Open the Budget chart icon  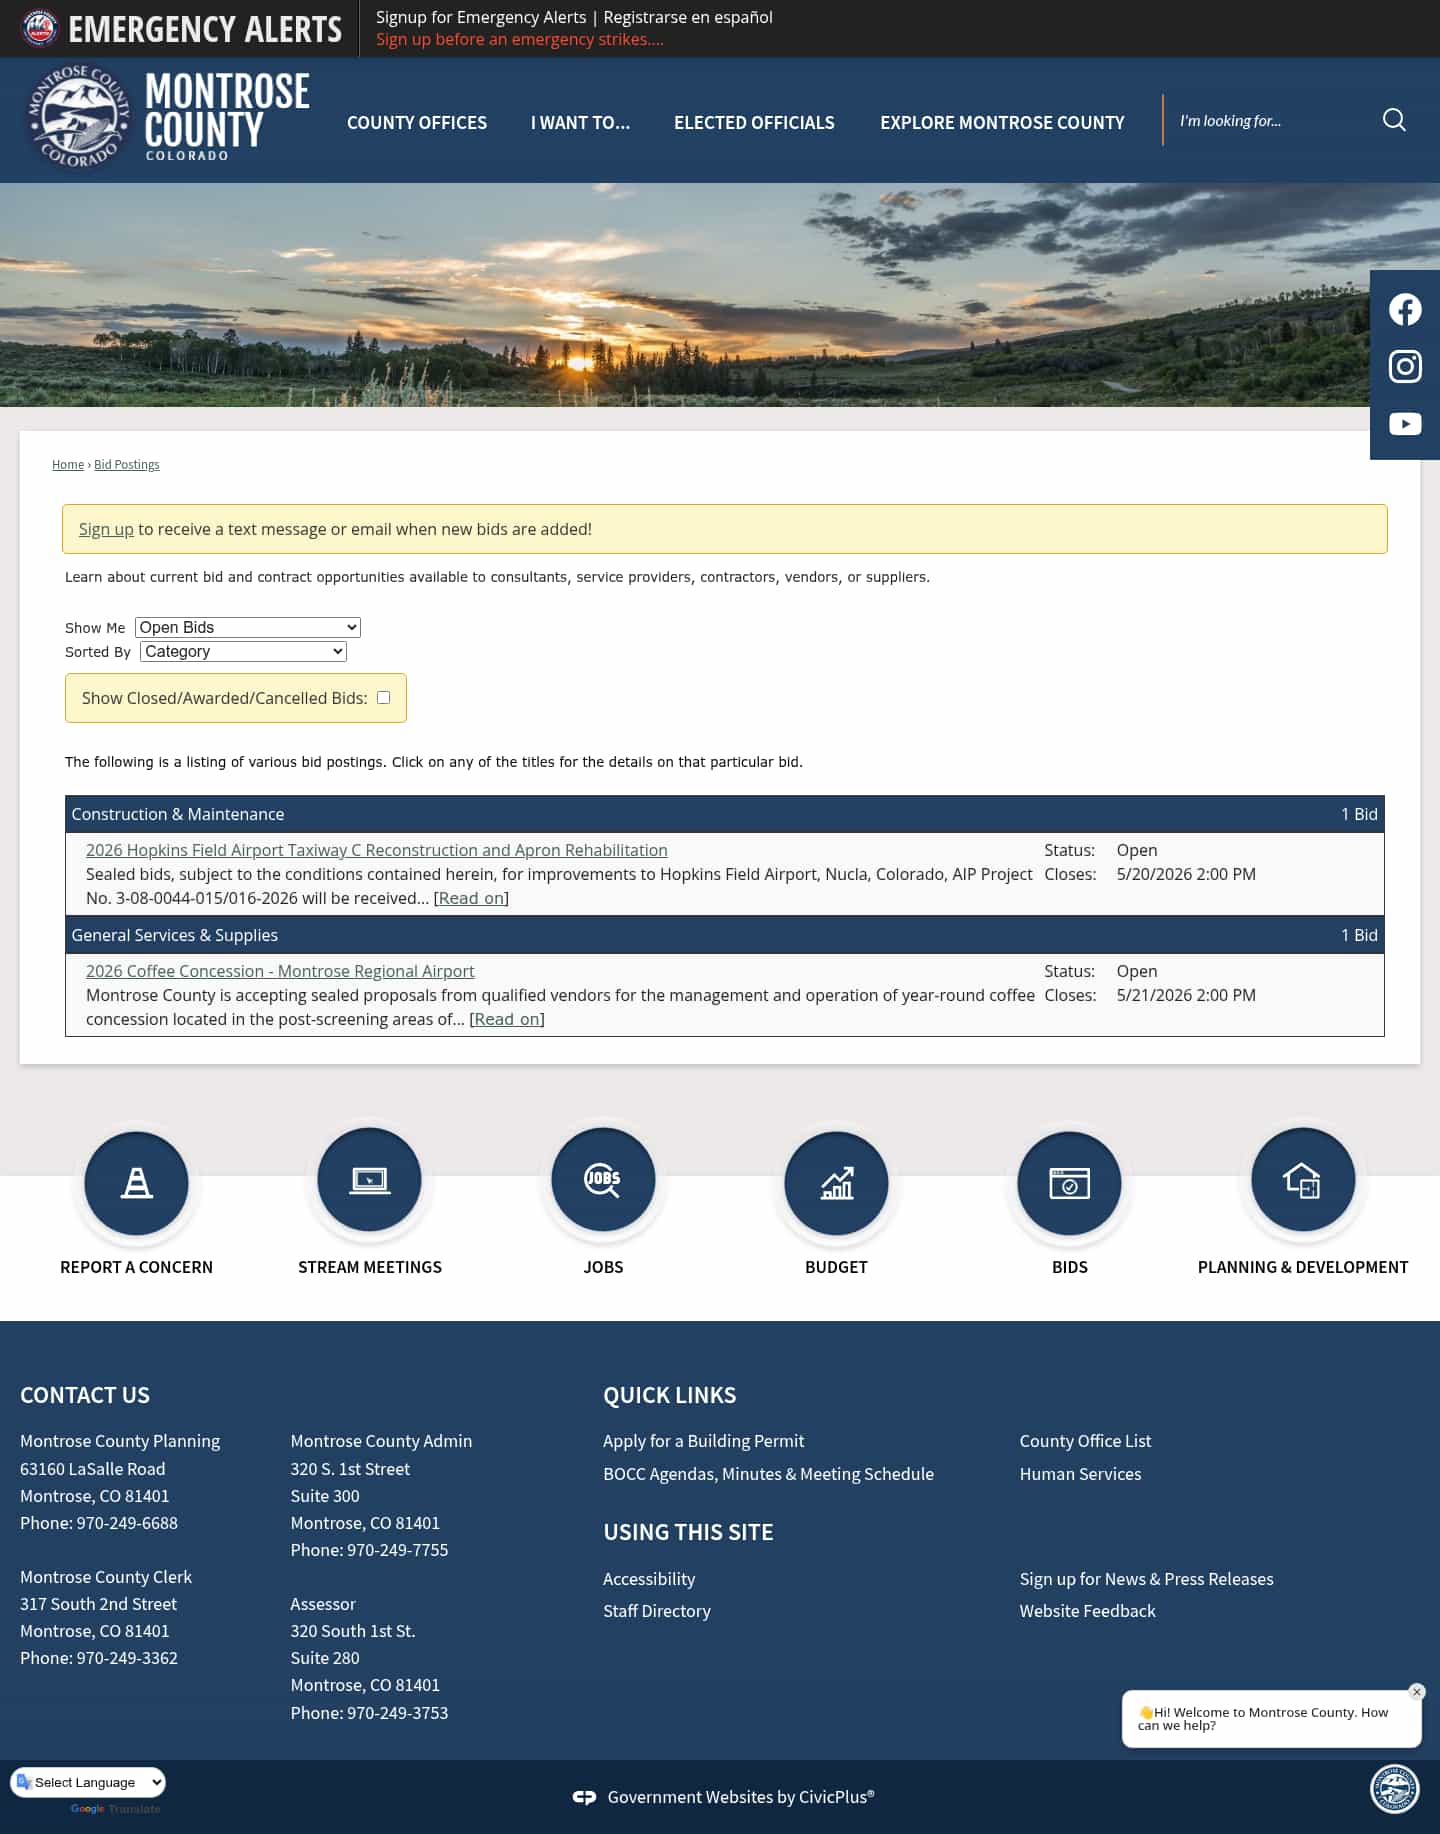tap(836, 1183)
